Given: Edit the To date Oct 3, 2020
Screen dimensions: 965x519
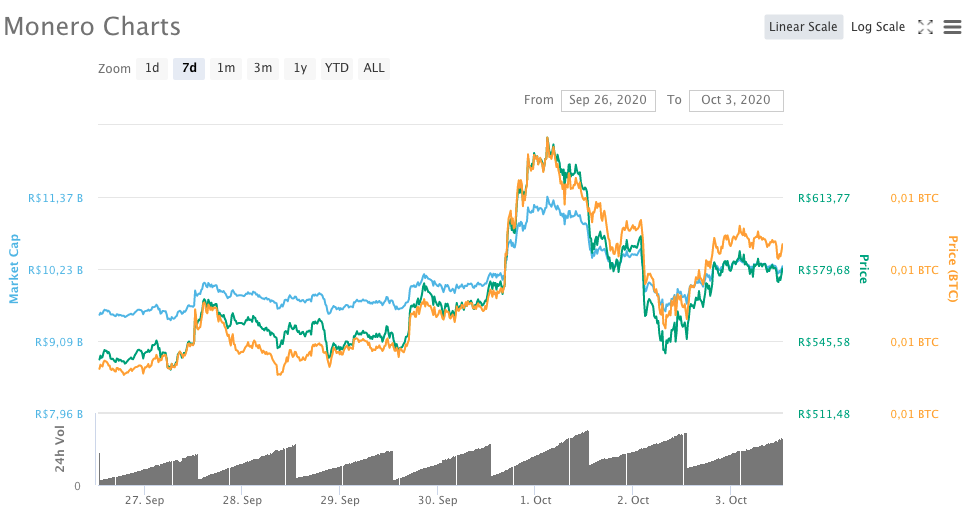Looking at the screenshot, I should point(736,100).
